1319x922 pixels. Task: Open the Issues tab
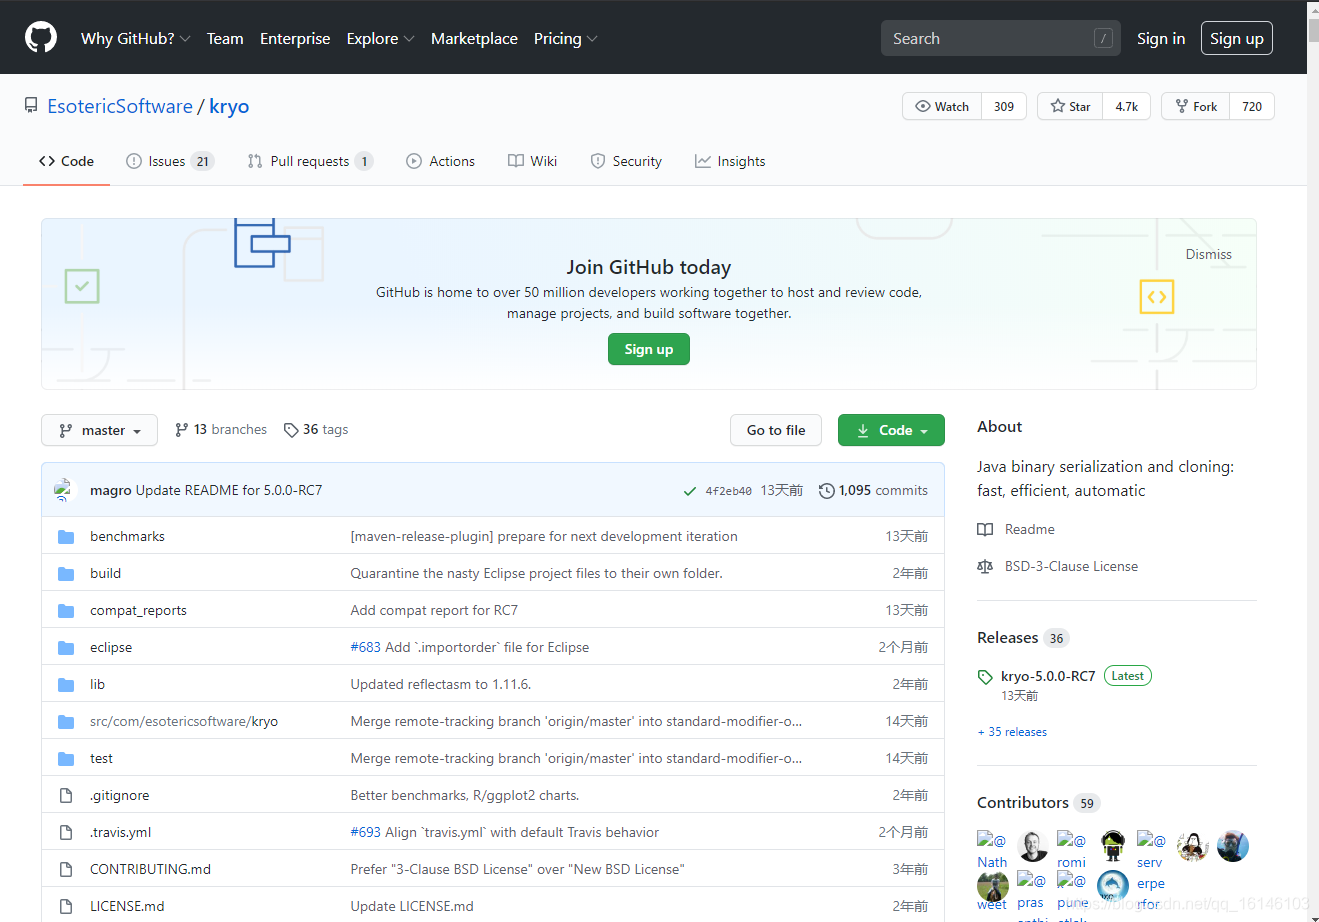[x=170, y=161]
